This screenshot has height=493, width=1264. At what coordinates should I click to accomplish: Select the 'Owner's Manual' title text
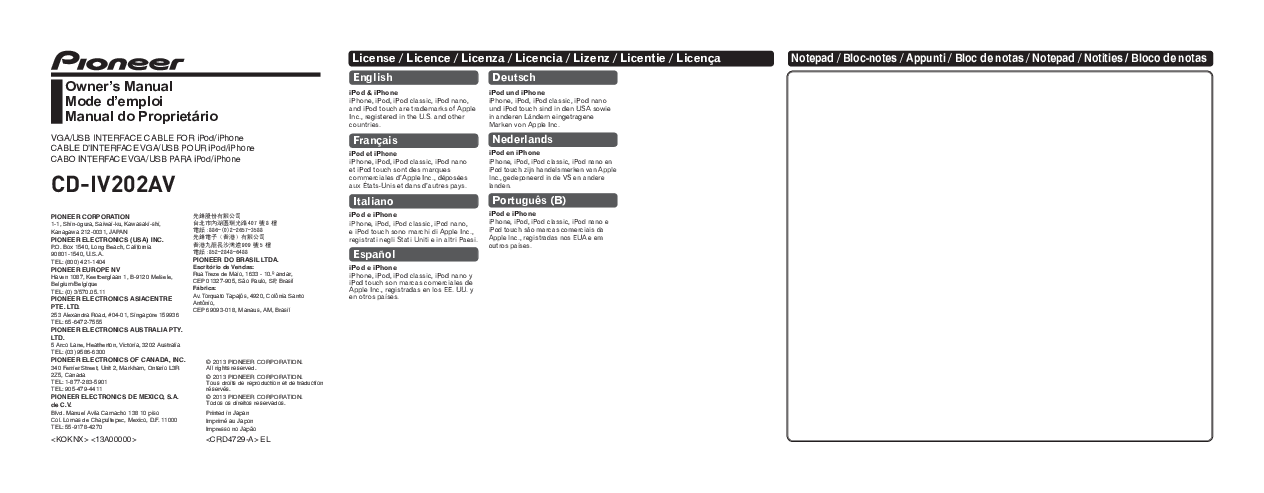[x=119, y=87]
